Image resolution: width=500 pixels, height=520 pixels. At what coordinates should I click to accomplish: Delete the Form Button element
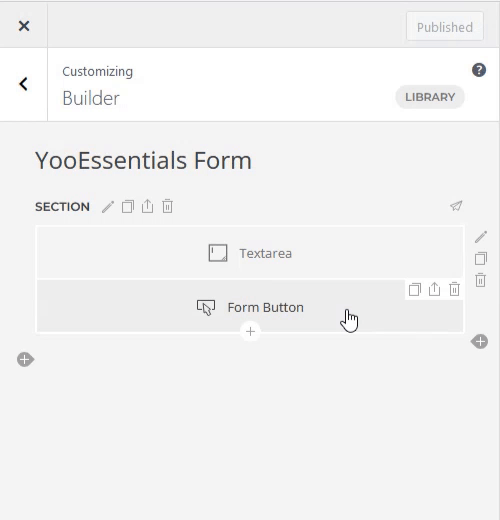[454, 289]
